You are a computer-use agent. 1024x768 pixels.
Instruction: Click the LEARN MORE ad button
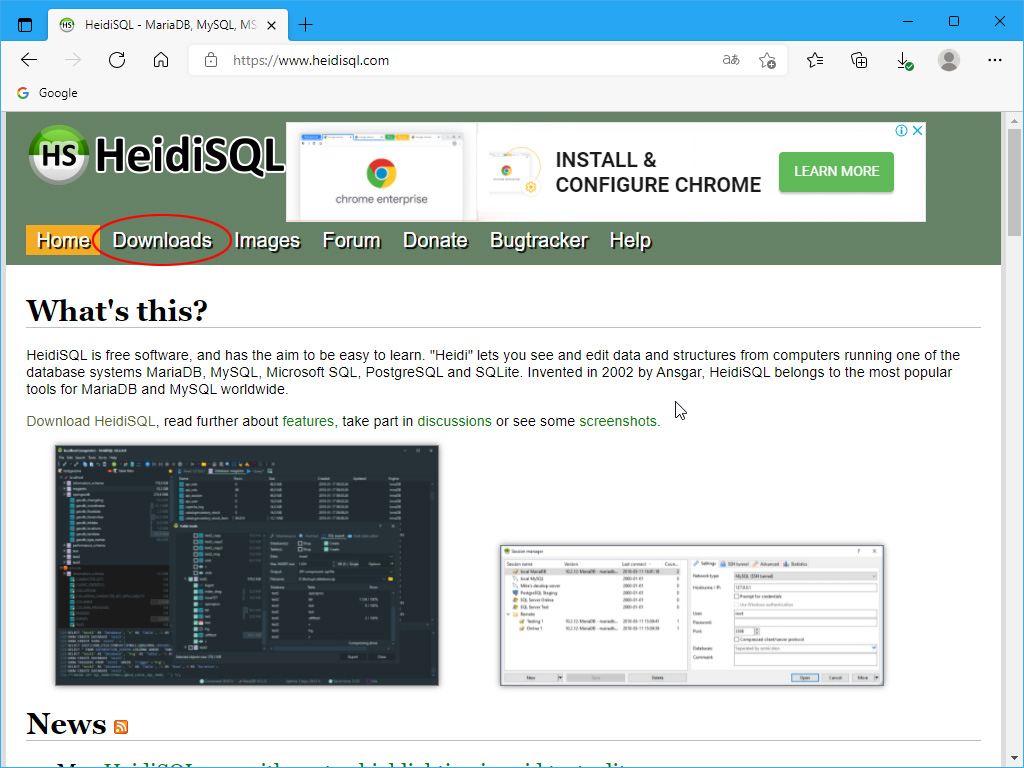click(x=836, y=172)
